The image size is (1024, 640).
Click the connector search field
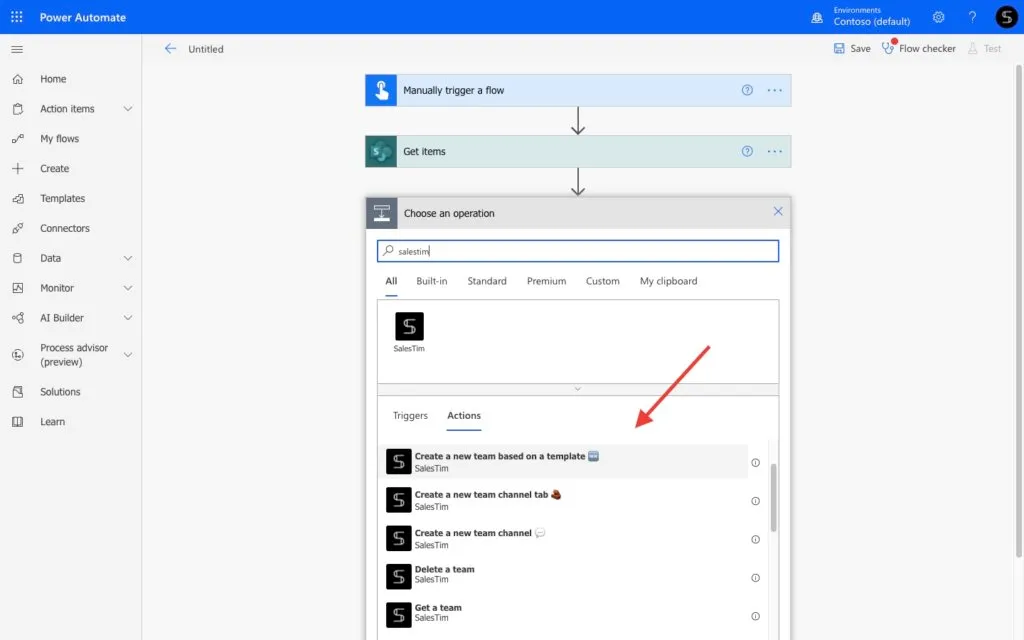tap(578, 251)
